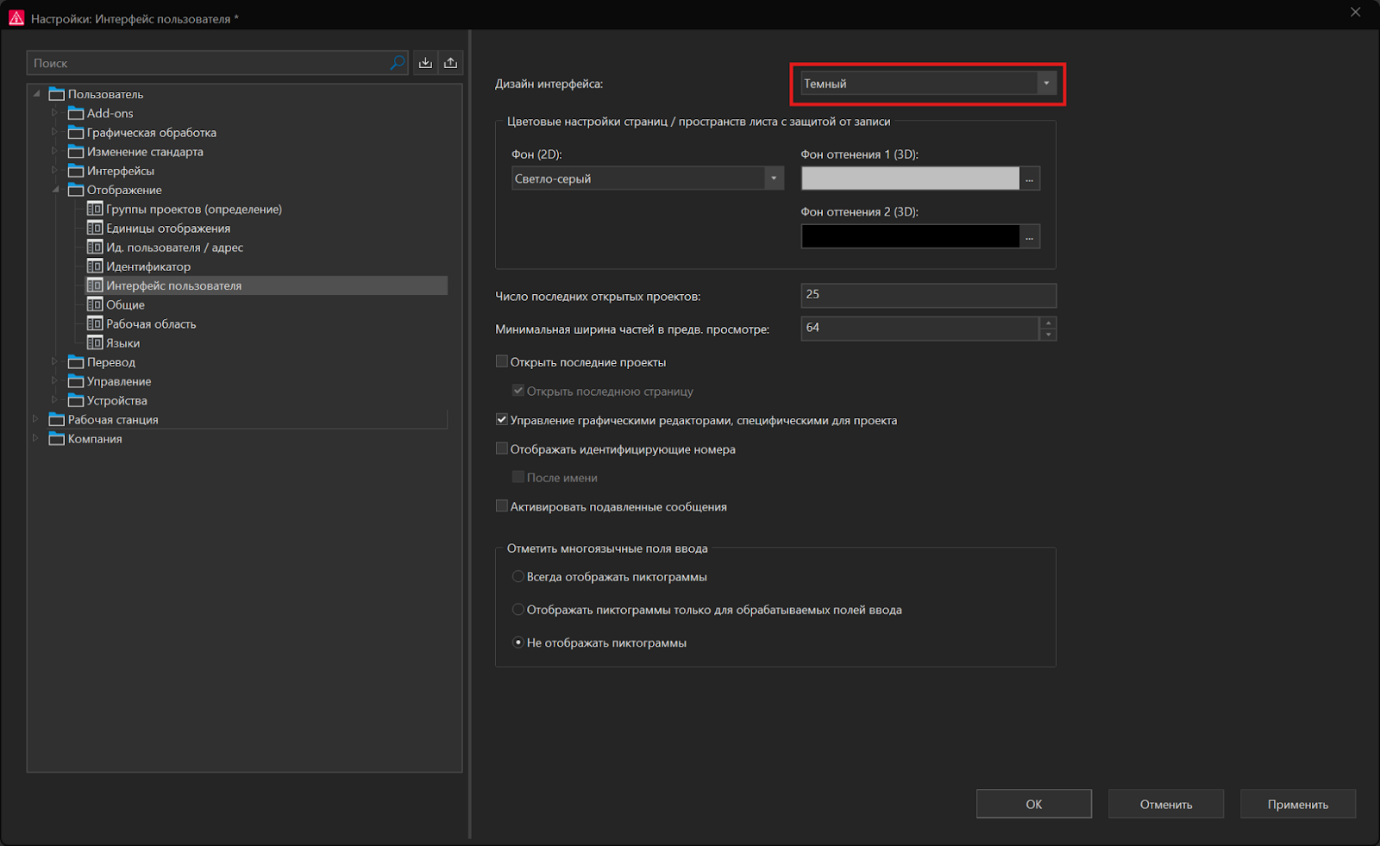The image size is (1380, 846).
Task: Uncheck Управление графическими редакторами, специфическими для проекта
Action: [x=501, y=420]
